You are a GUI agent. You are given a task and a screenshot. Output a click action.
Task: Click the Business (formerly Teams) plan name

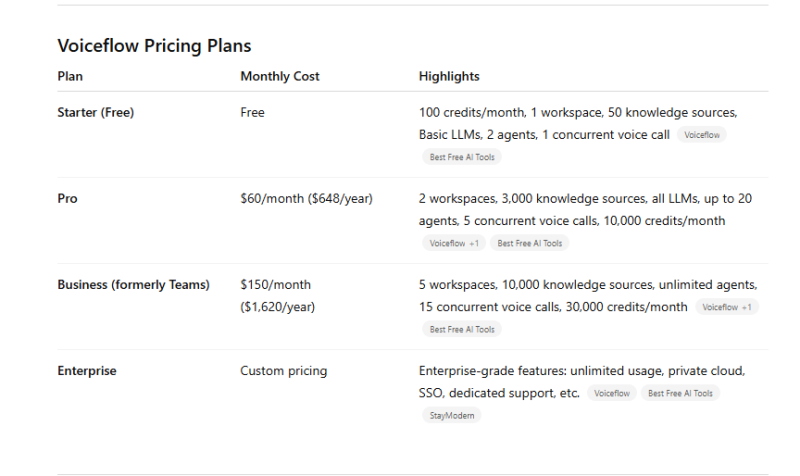(x=133, y=285)
